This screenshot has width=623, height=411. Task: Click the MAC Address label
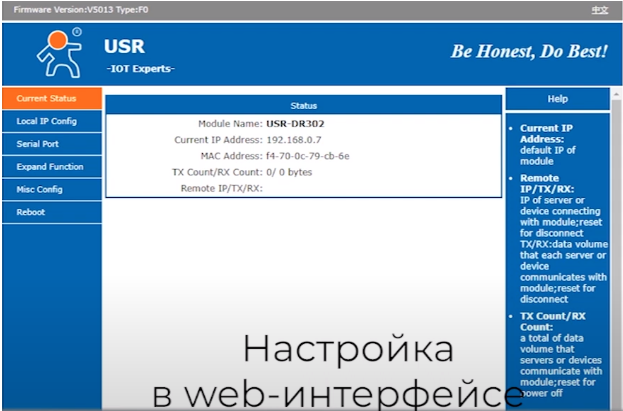coord(232,156)
